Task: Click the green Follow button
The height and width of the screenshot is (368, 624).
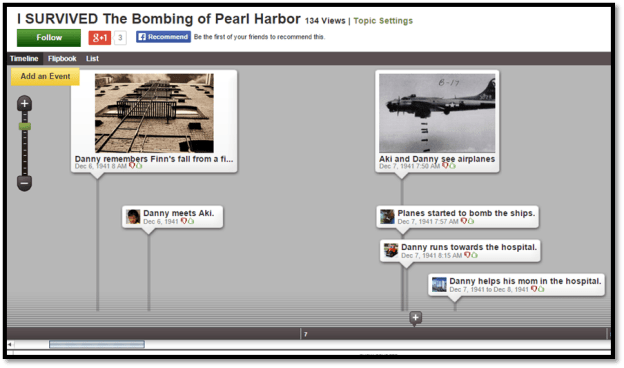Action: click(49, 38)
